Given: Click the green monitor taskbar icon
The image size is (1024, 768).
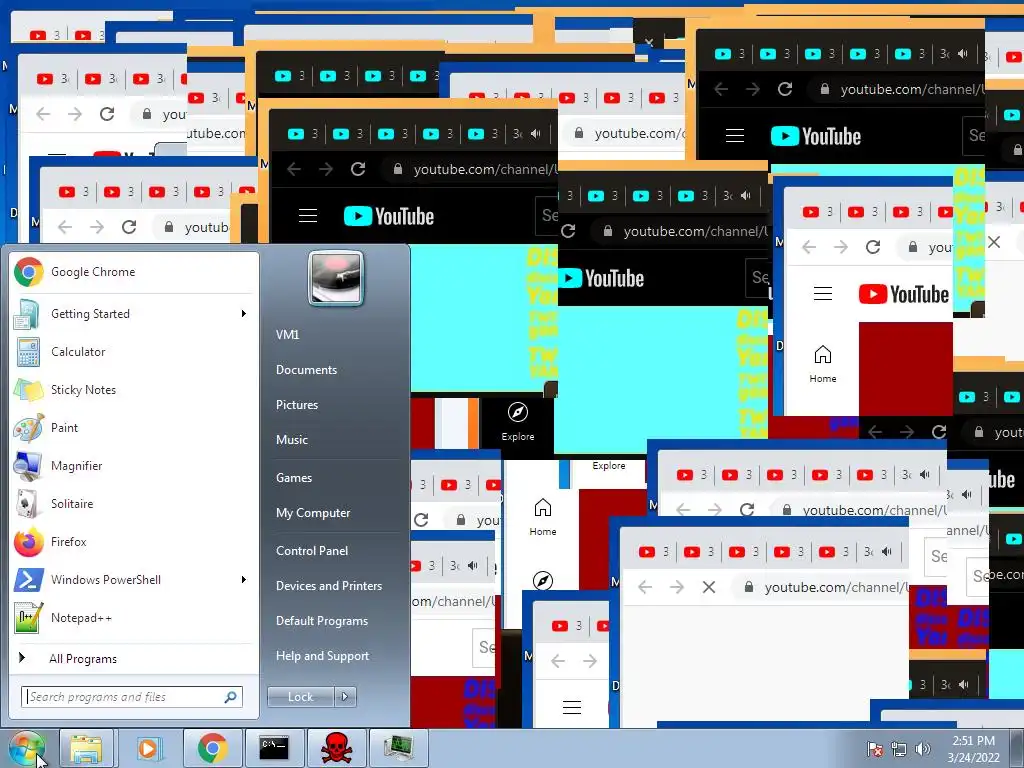Looking at the screenshot, I should [x=398, y=748].
